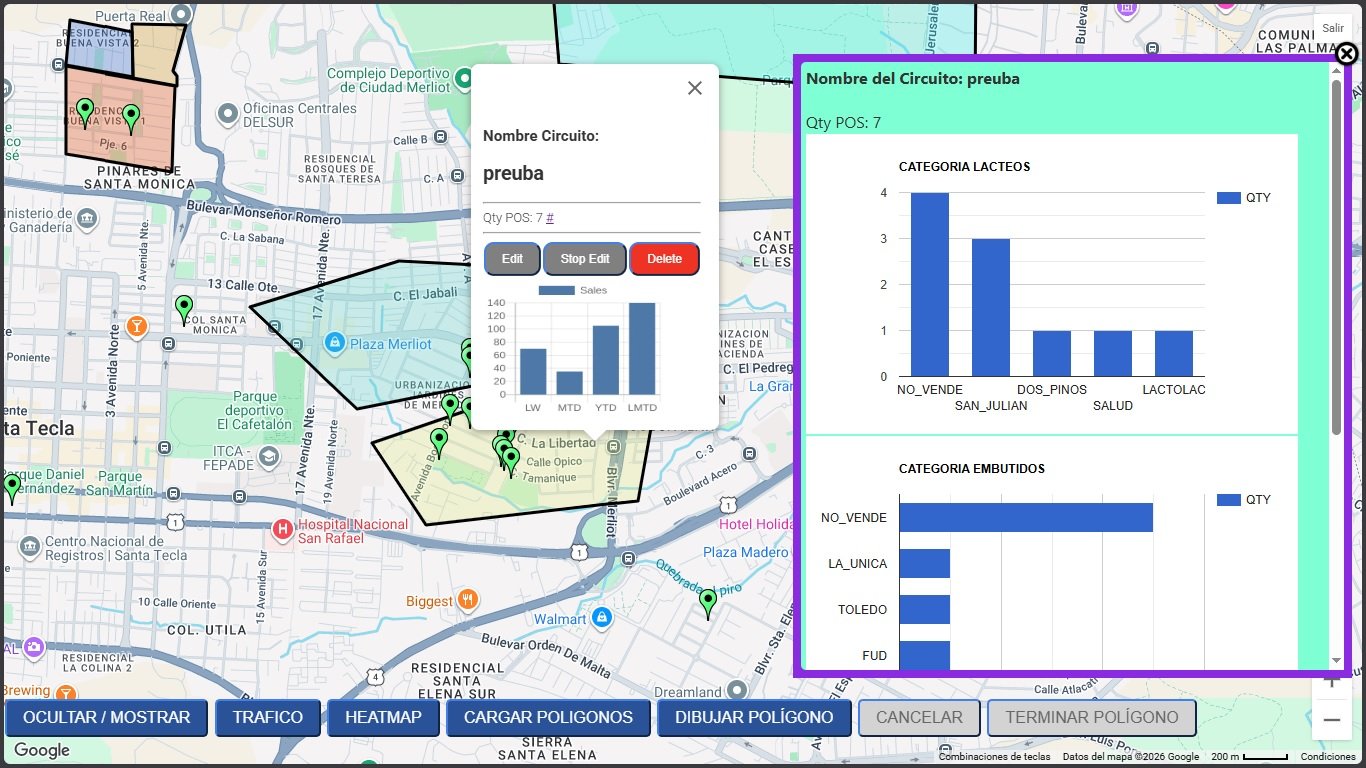Delete the preuba circuit
This screenshot has height=768, width=1366.
pyautogui.click(x=664, y=259)
